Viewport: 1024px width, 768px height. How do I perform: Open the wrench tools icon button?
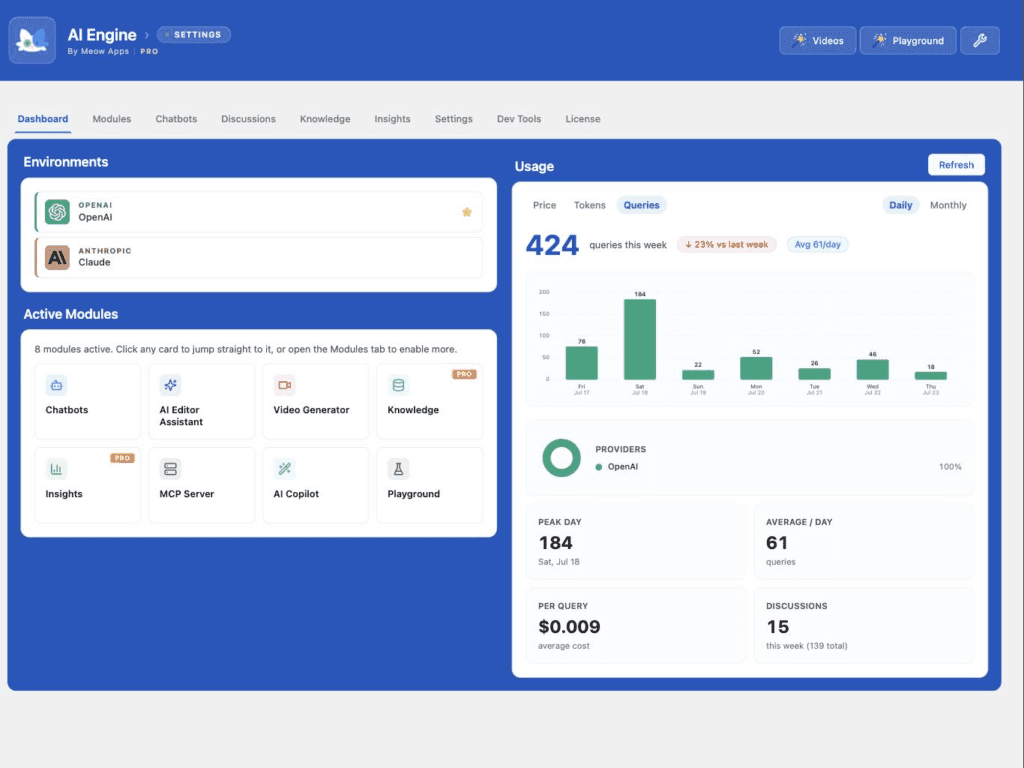click(980, 40)
